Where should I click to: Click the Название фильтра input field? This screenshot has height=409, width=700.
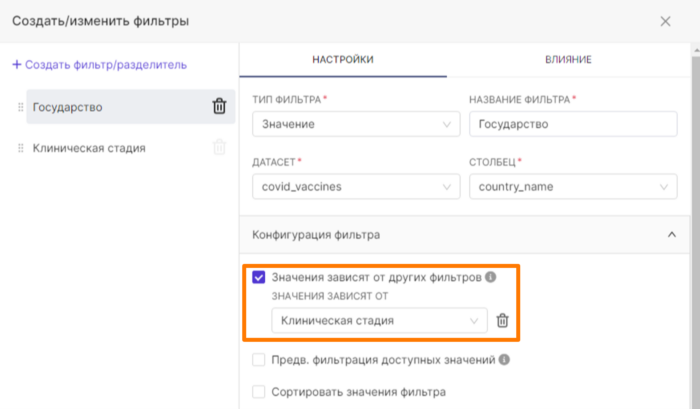573,124
